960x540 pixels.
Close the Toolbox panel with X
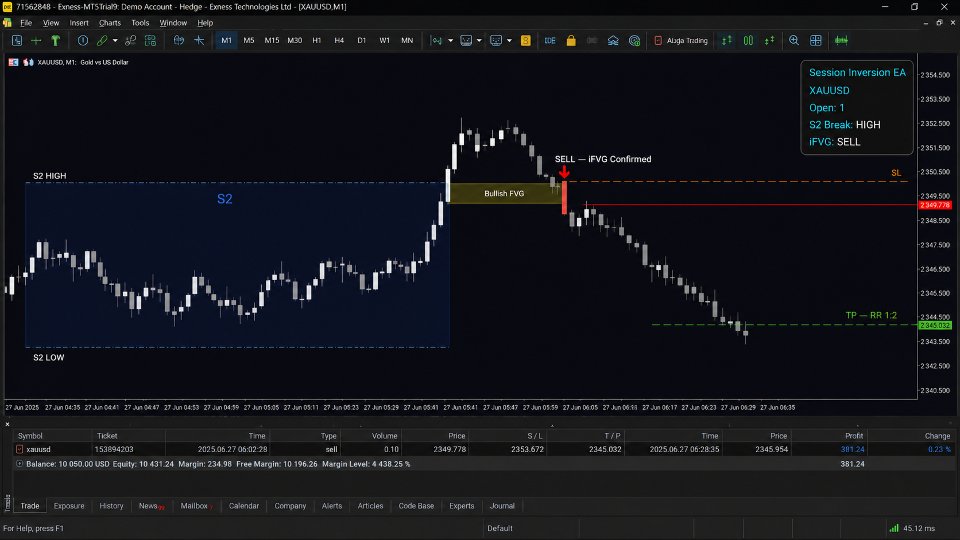(7, 424)
